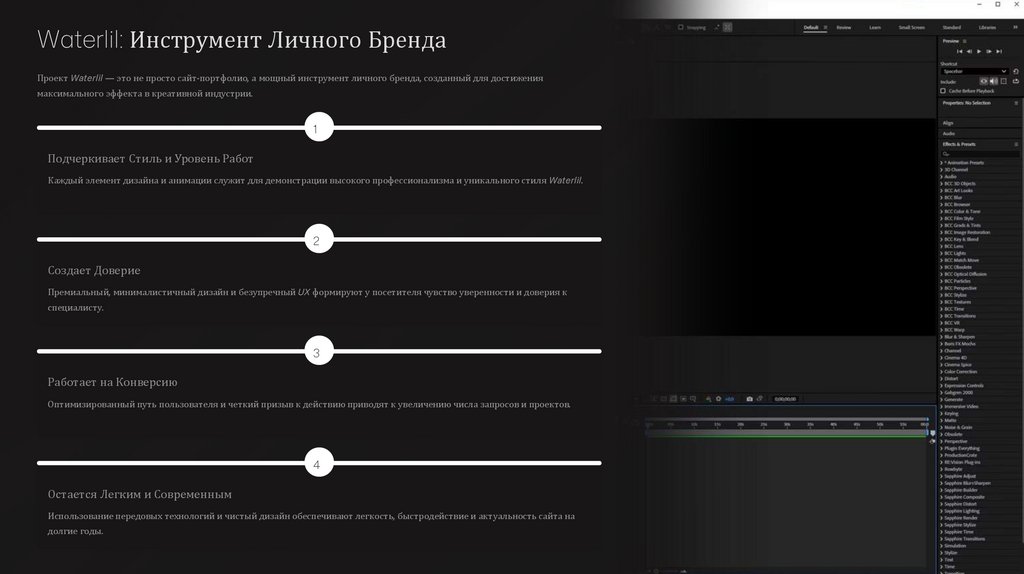Image resolution: width=1024 pixels, height=574 pixels.
Task: Click heading 'Остается Легким и Современным'
Action: pos(140,494)
